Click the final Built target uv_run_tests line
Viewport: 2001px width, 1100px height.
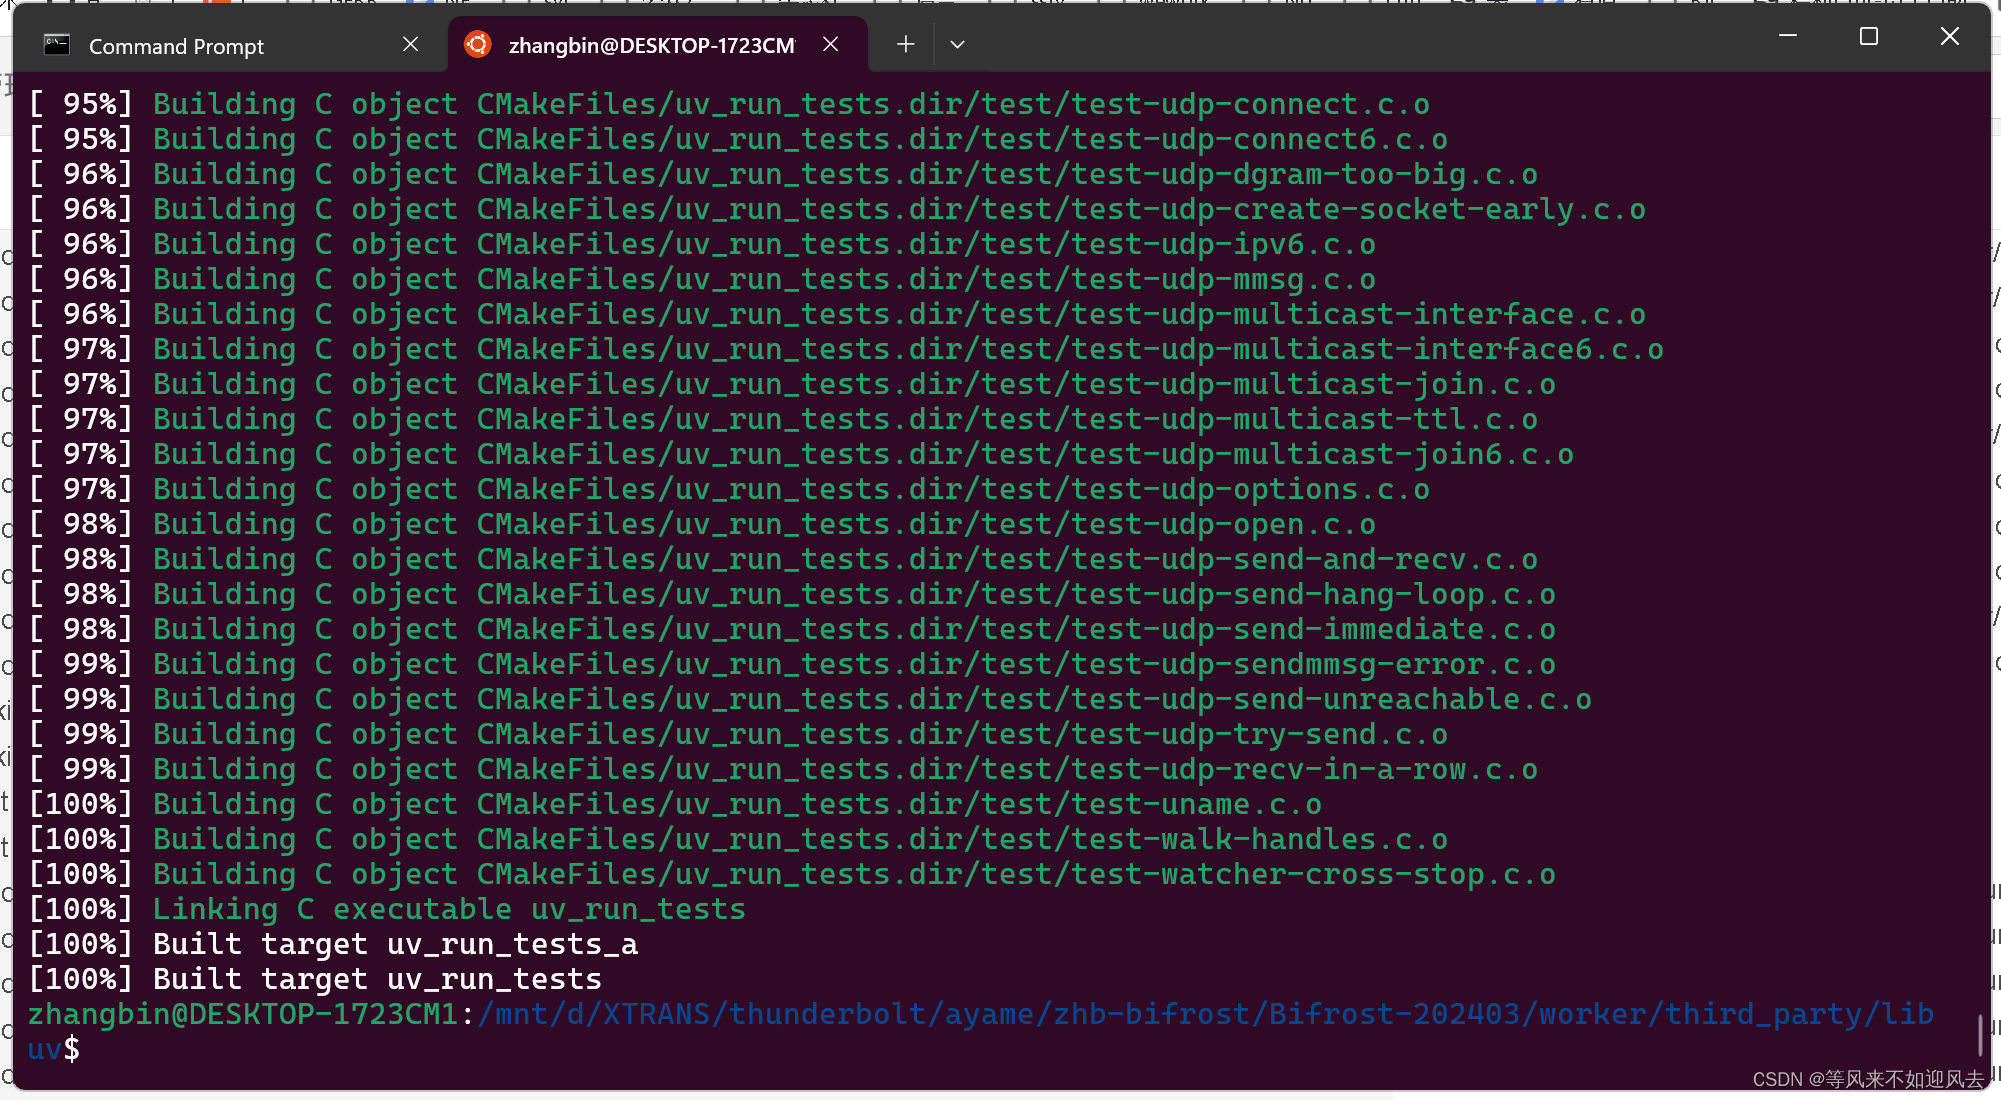coord(315,979)
